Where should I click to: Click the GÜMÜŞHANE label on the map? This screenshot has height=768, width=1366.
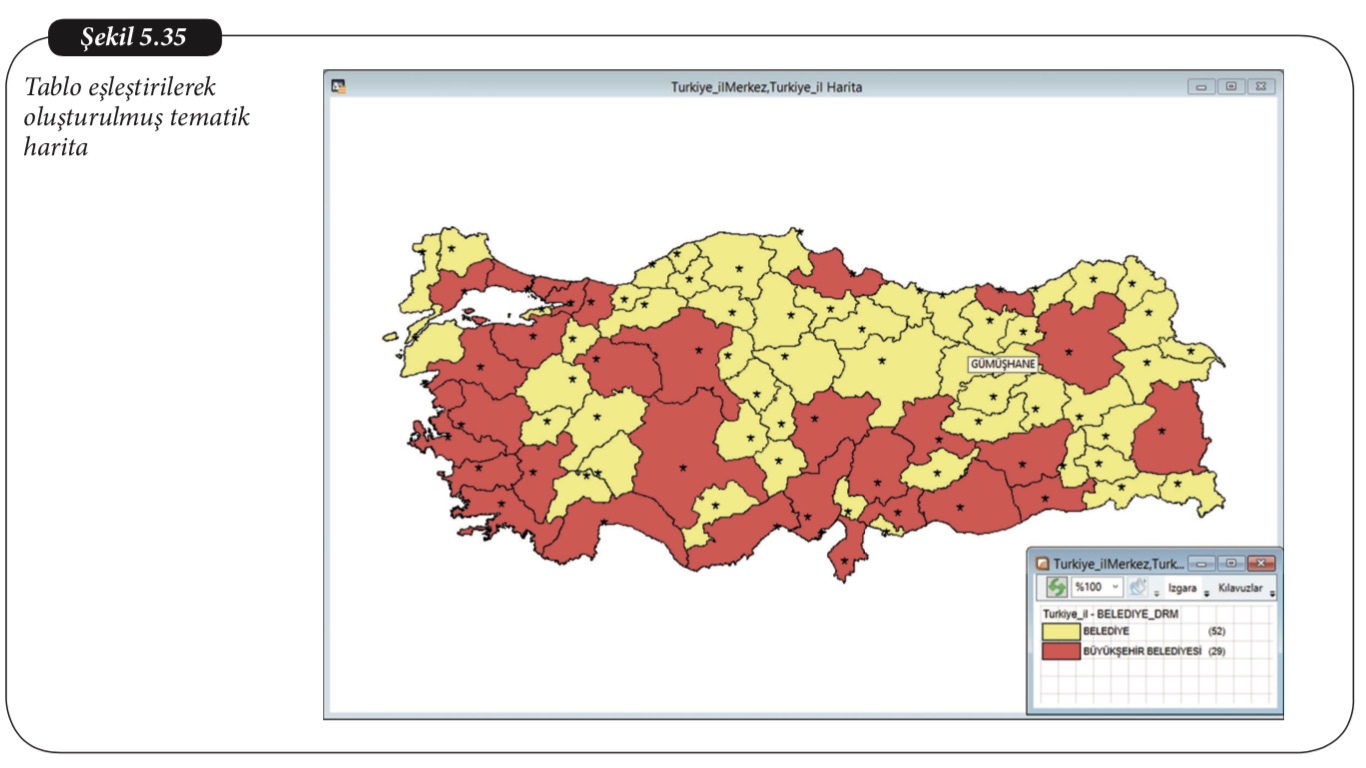pos(1002,364)
